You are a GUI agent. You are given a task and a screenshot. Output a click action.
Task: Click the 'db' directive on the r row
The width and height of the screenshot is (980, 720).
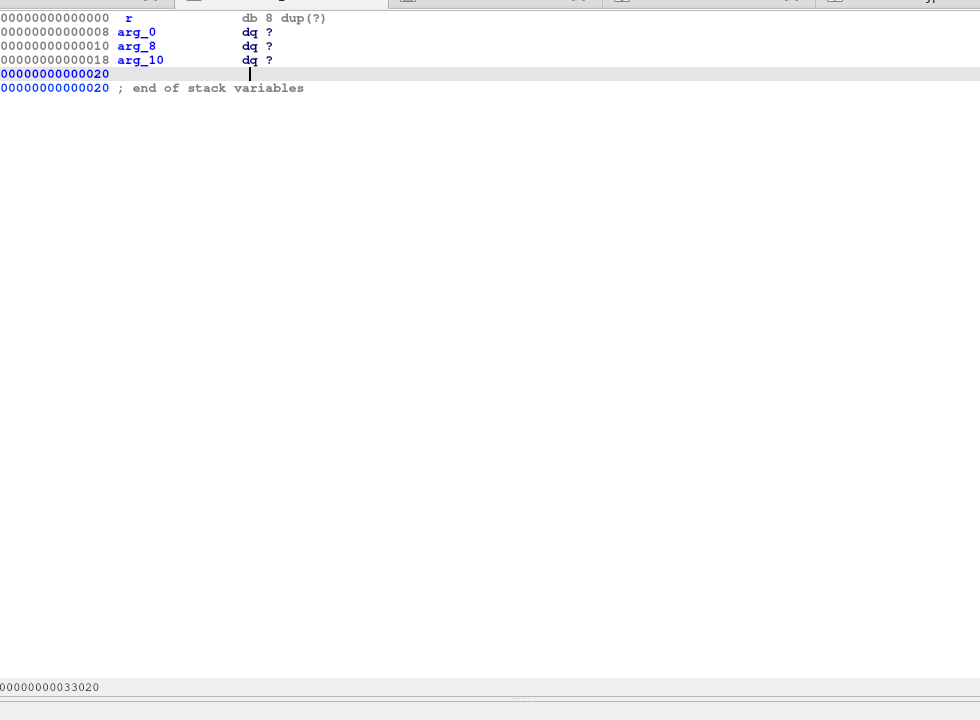pyautogui.click(x=249, y=18)
